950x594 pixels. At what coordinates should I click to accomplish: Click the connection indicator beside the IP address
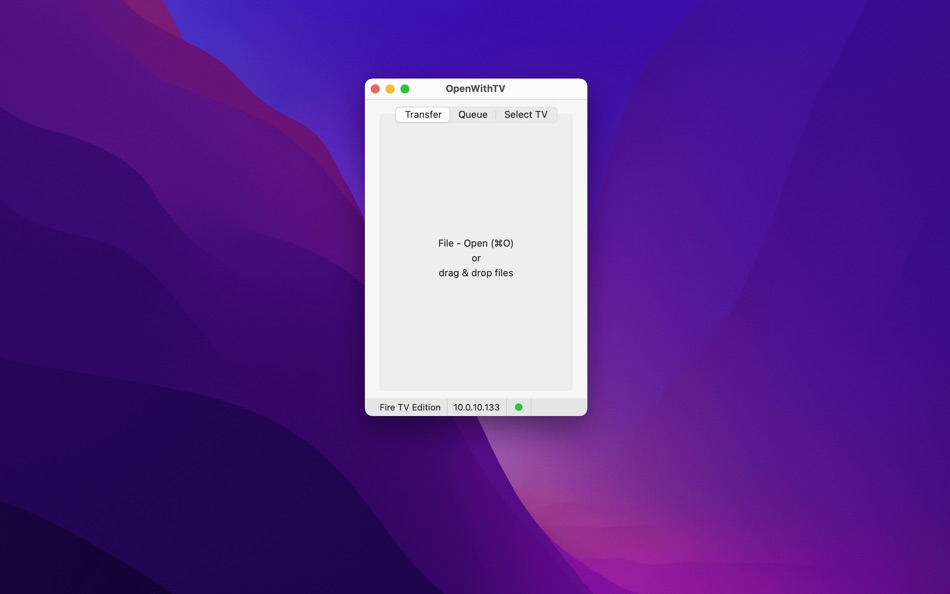click(517, 407)
